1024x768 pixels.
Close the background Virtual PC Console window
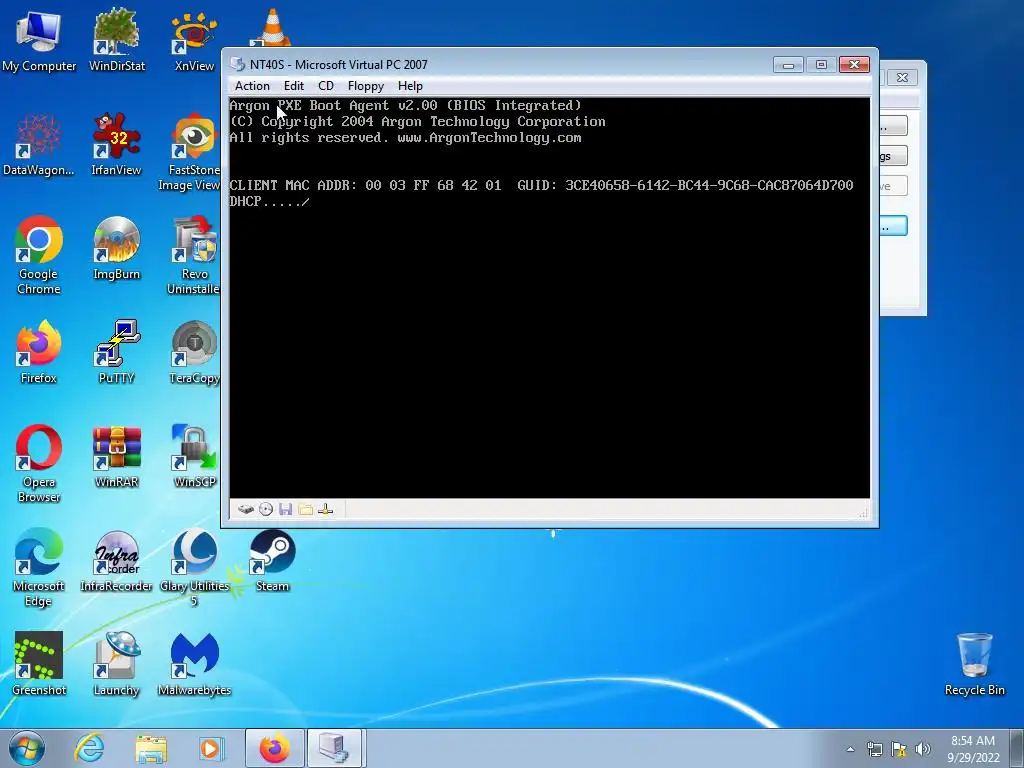(x=903, y=77)
